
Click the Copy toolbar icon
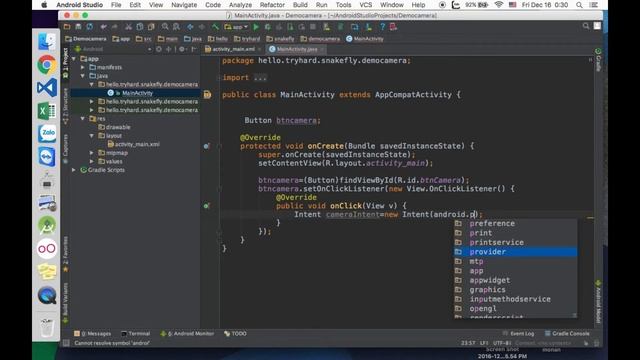140,27
